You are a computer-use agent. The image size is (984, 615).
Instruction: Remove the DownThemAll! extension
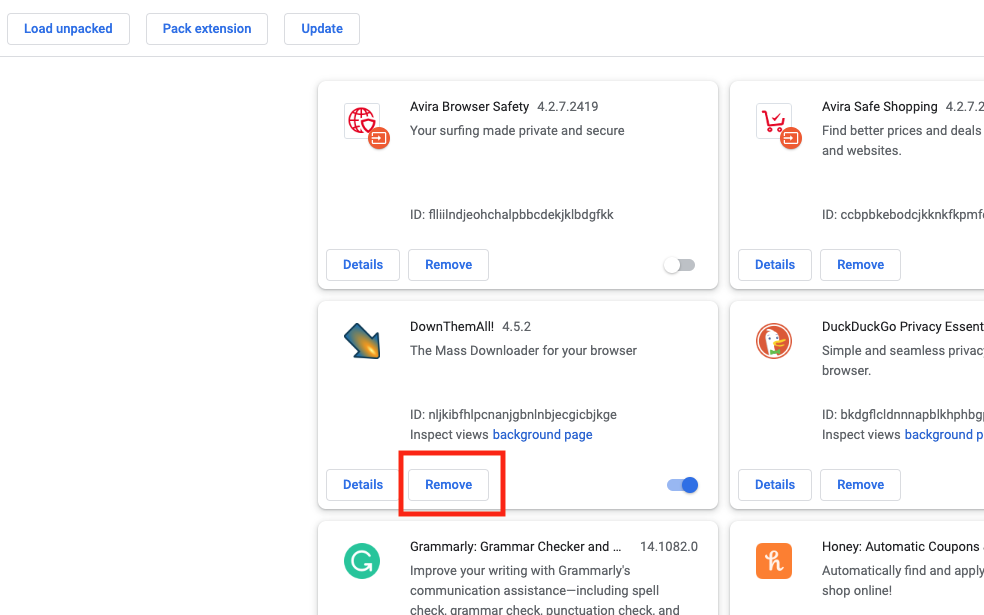click(449, 485)
